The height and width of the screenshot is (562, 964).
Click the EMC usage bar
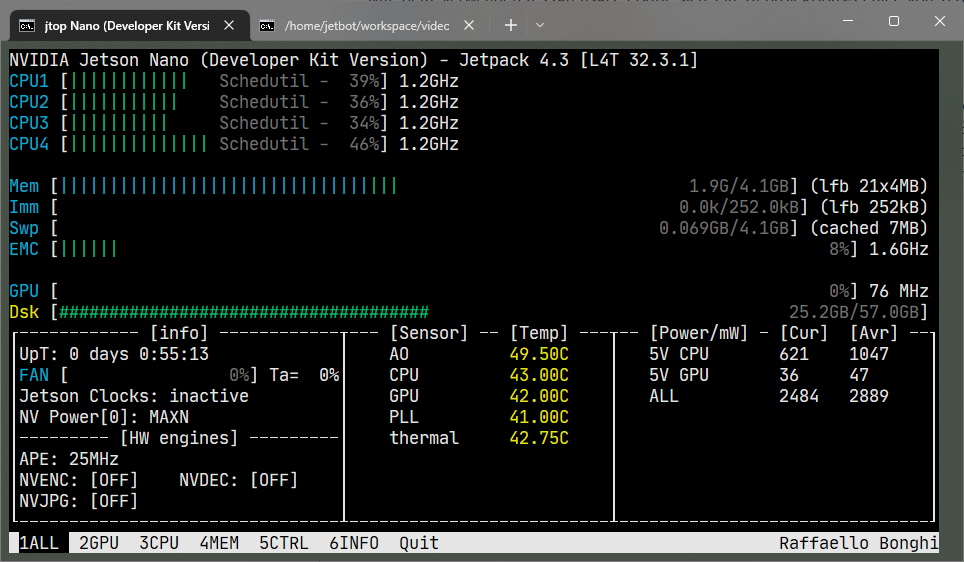point(88,249)
